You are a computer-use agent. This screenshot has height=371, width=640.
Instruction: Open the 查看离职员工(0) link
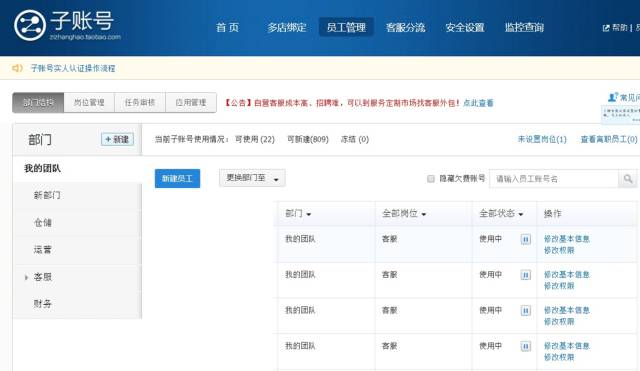point(609,139)
